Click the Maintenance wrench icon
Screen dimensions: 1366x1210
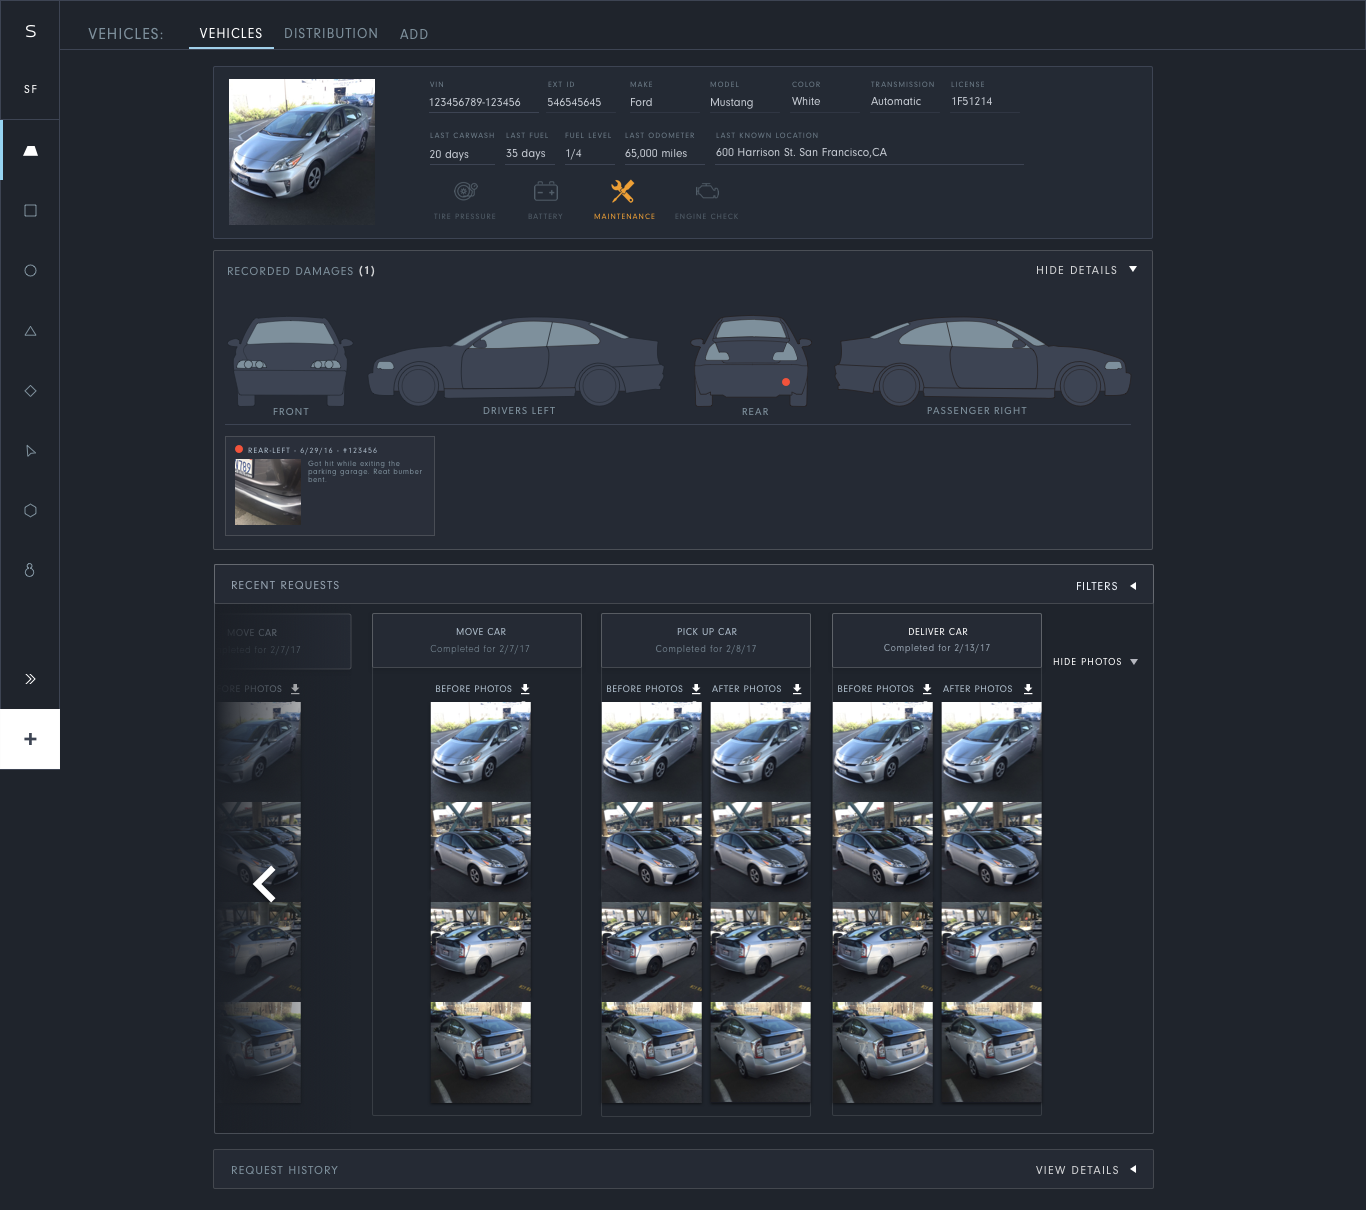(x=623, y=191)
